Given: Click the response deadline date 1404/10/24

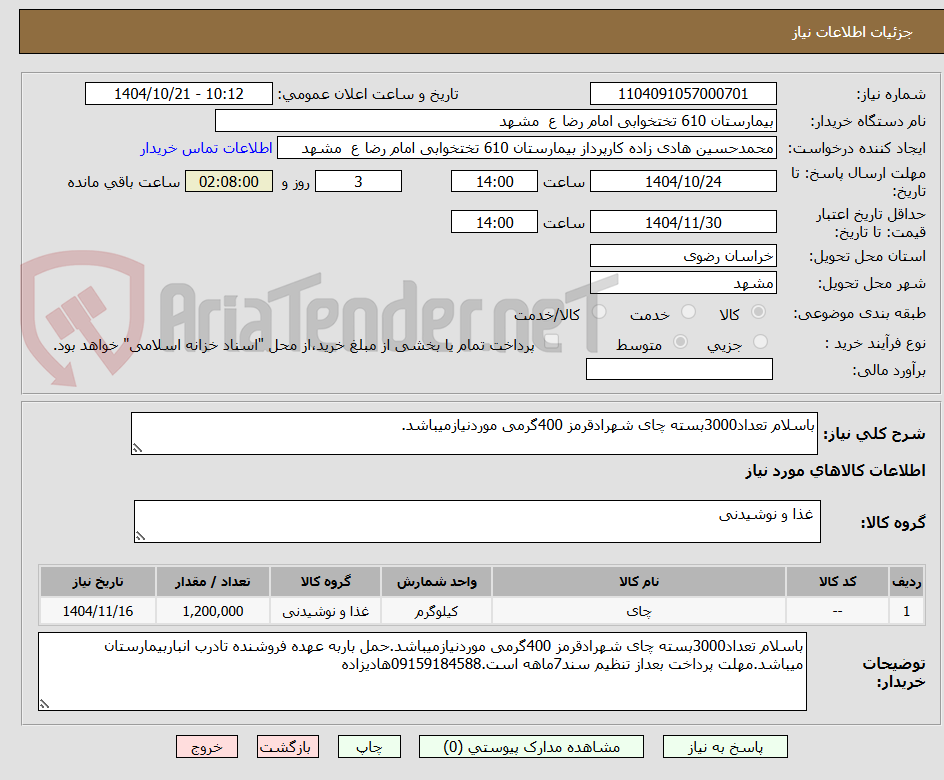Looking at the screenshot, I should pyautogui.click(x=683, y=181).
